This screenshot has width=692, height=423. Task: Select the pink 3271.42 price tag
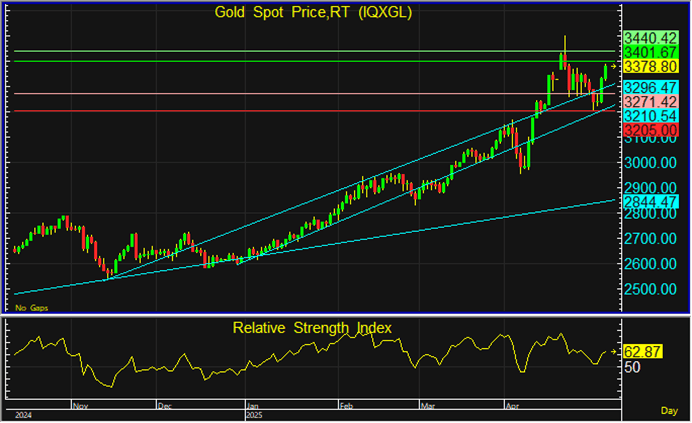click(651, 102)
